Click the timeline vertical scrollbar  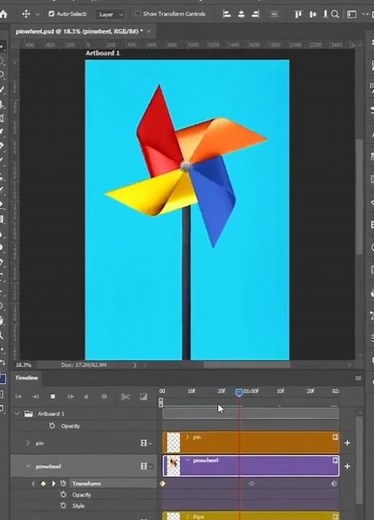click(359, 460)
